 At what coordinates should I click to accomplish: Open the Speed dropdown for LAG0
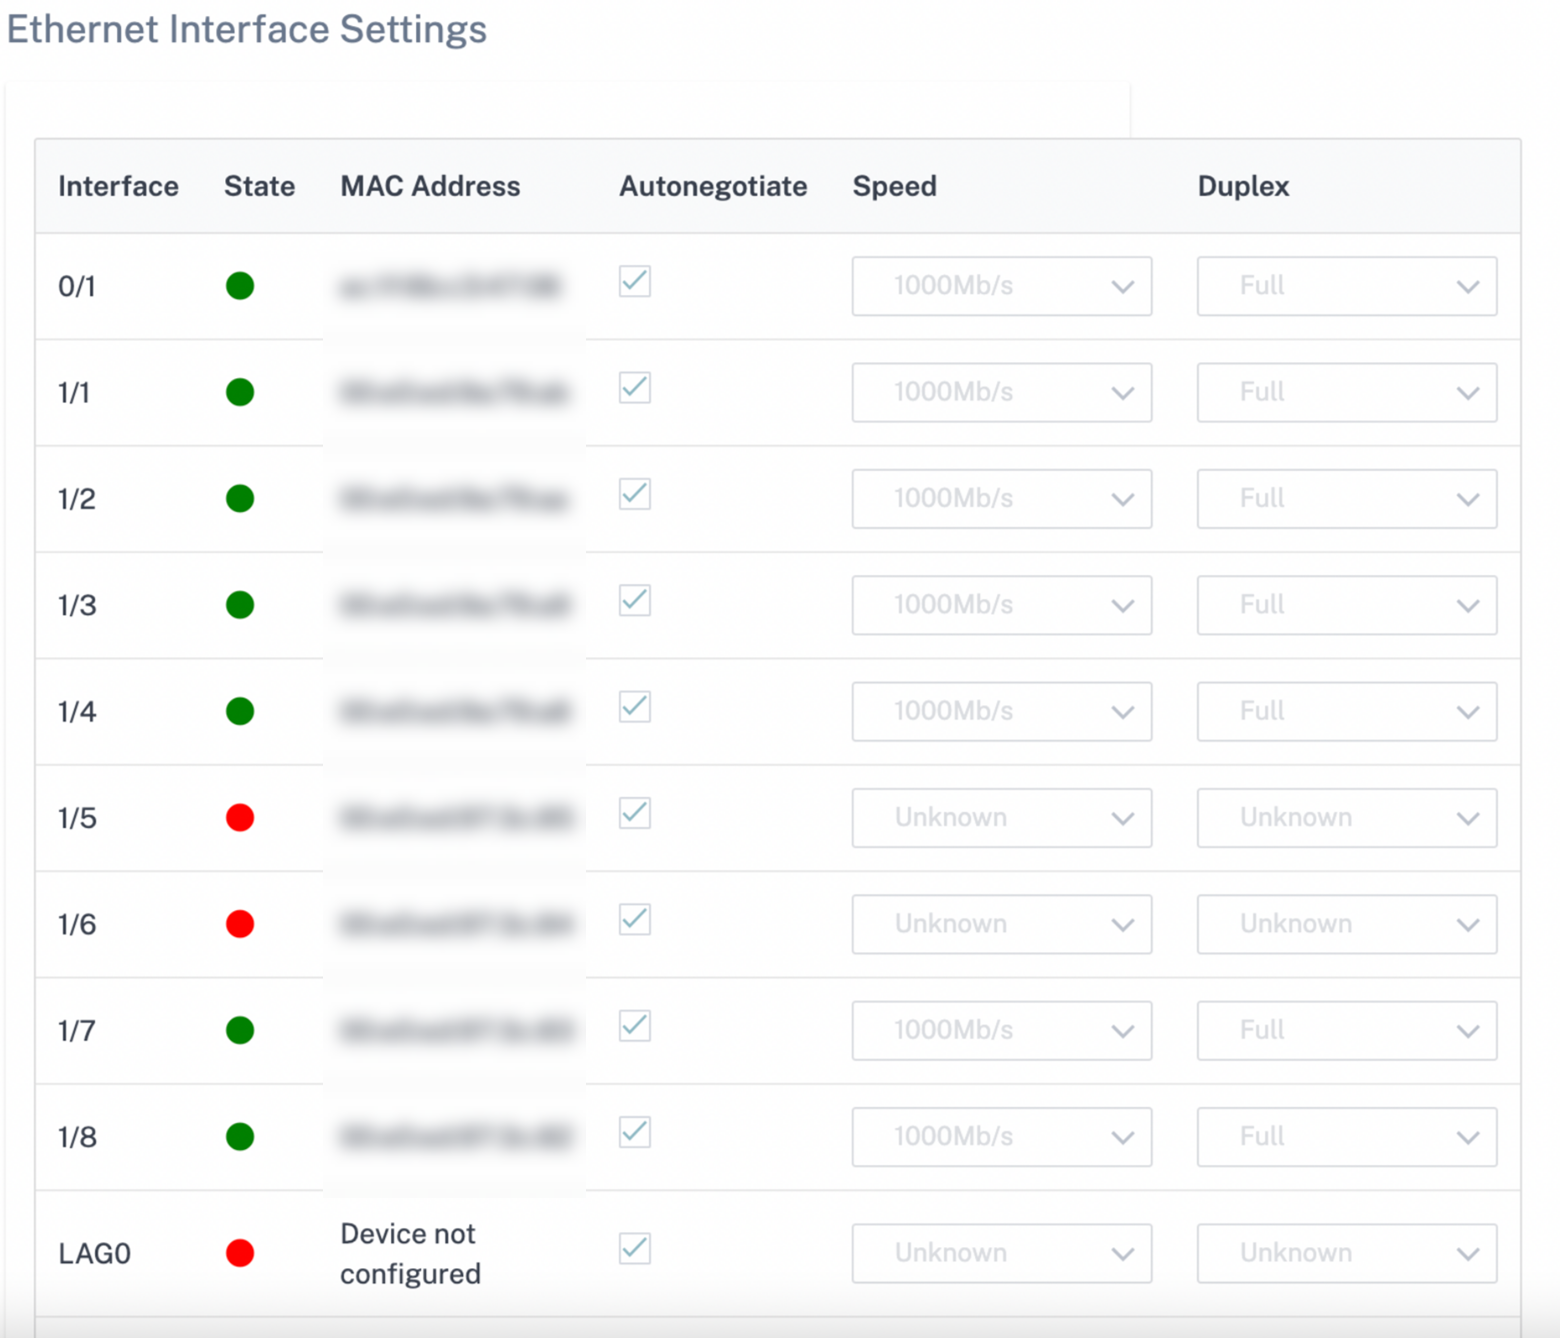pos(1002,1253)
